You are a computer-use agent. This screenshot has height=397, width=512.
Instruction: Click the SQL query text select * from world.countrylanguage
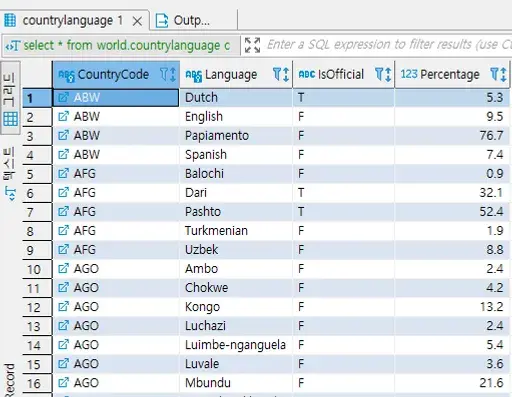click(x=127, y=45)
